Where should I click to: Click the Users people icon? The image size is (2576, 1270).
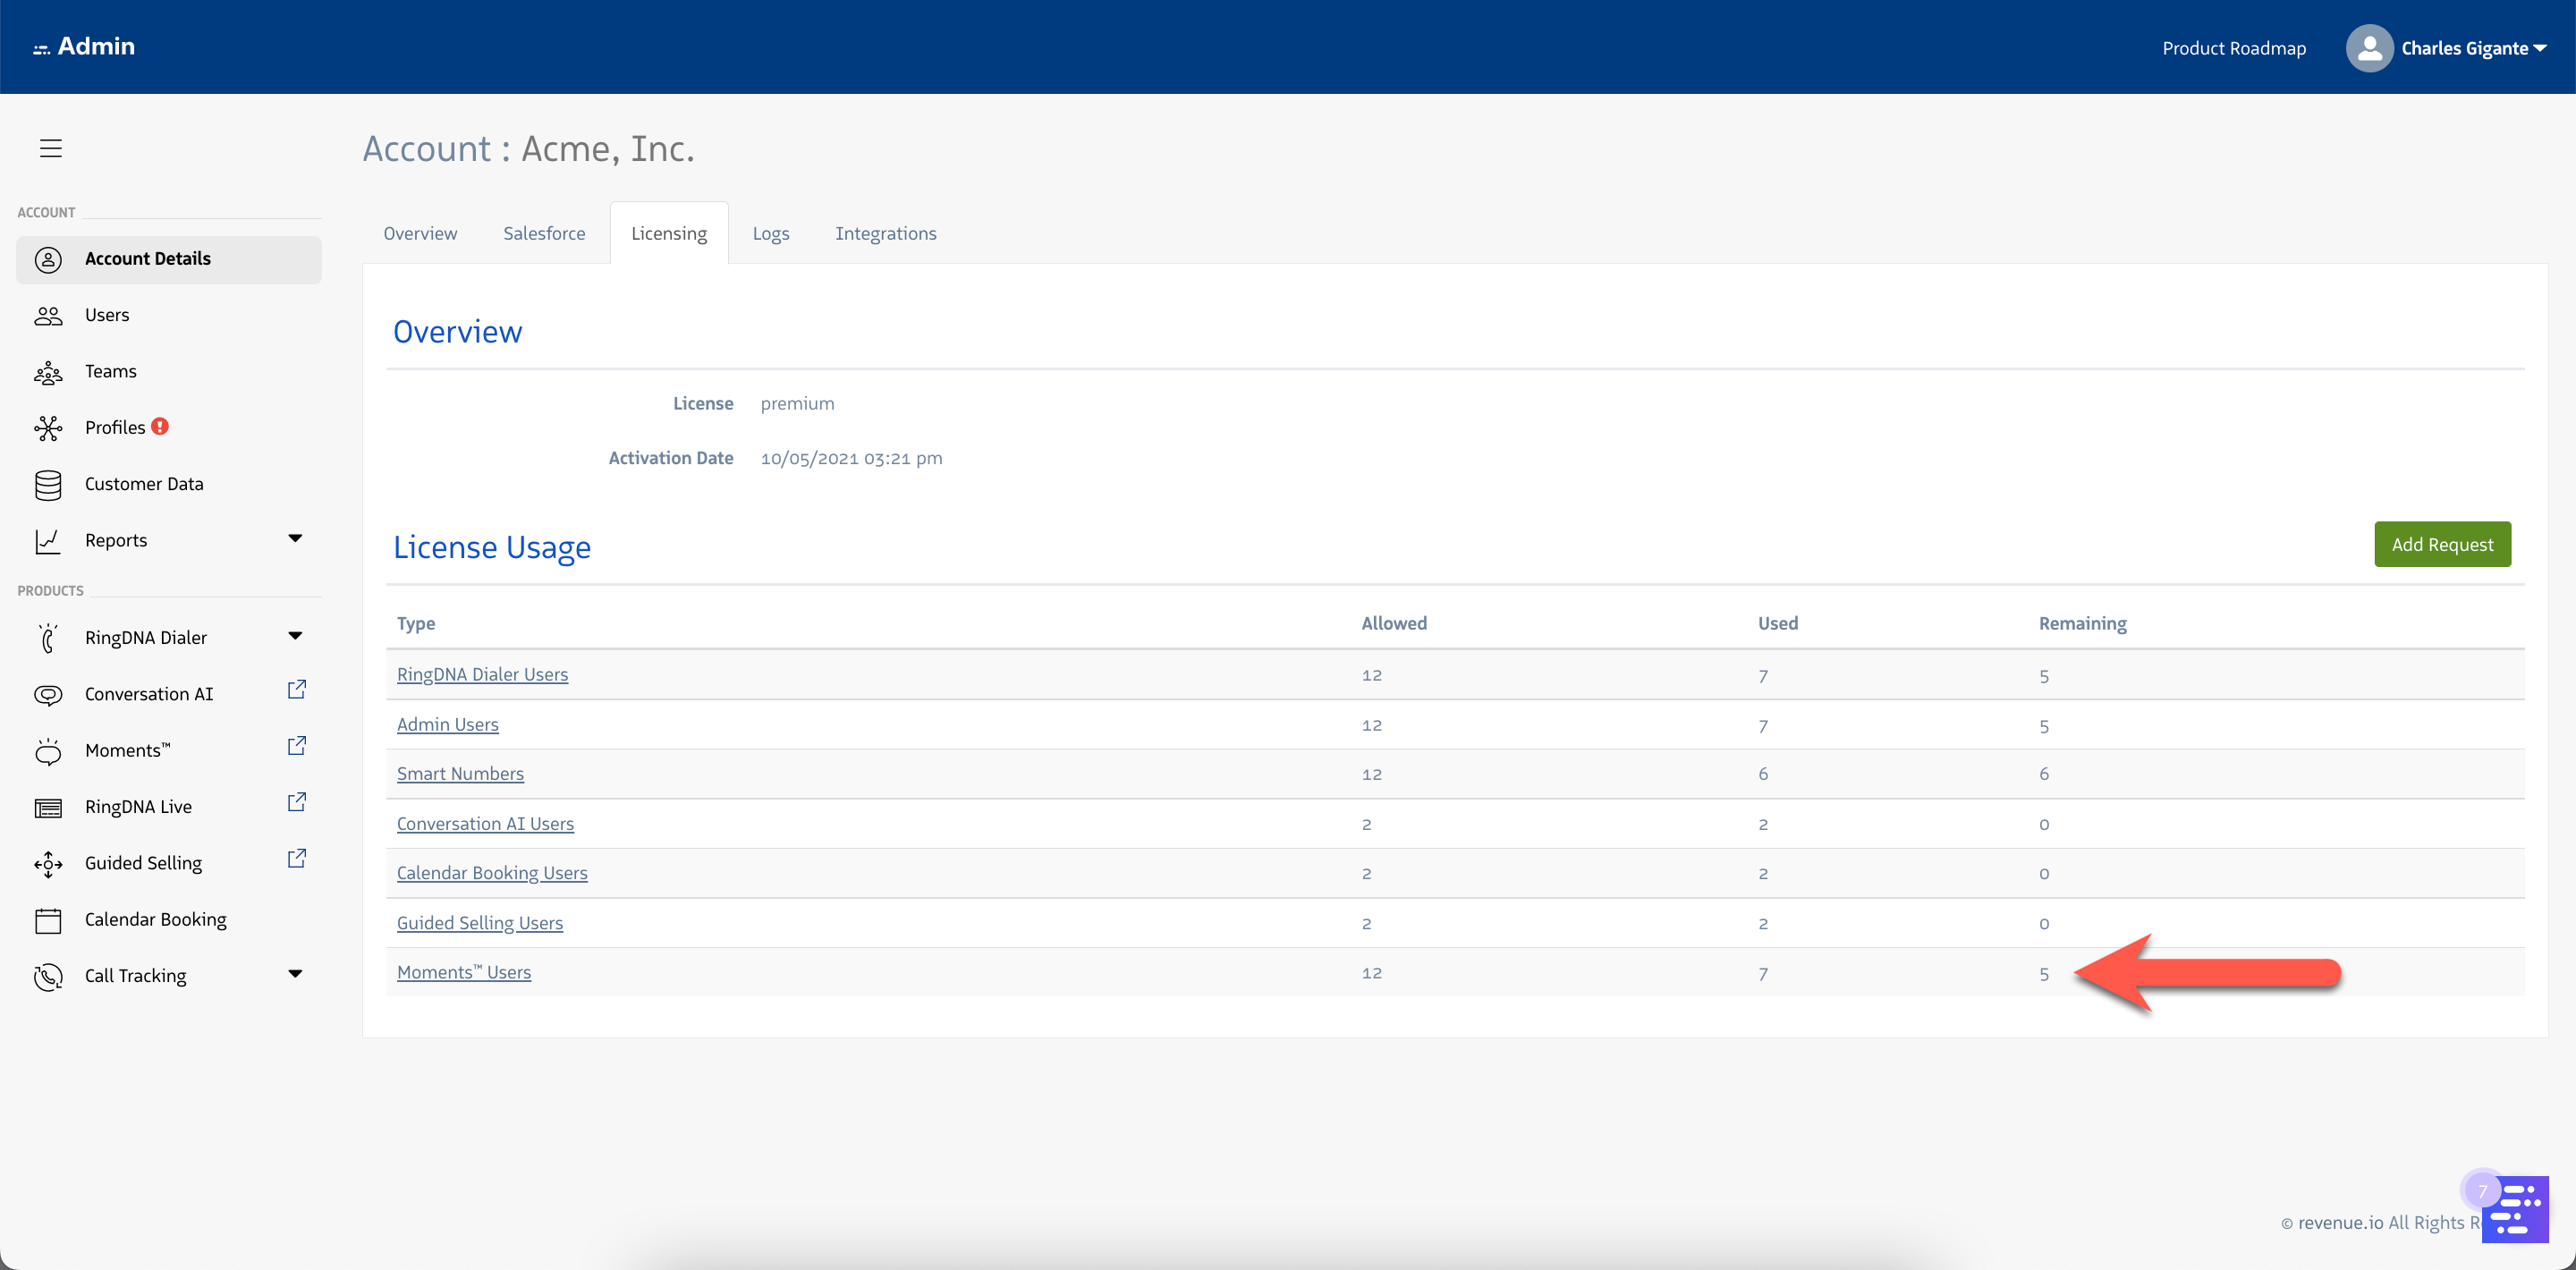point(48,316)
